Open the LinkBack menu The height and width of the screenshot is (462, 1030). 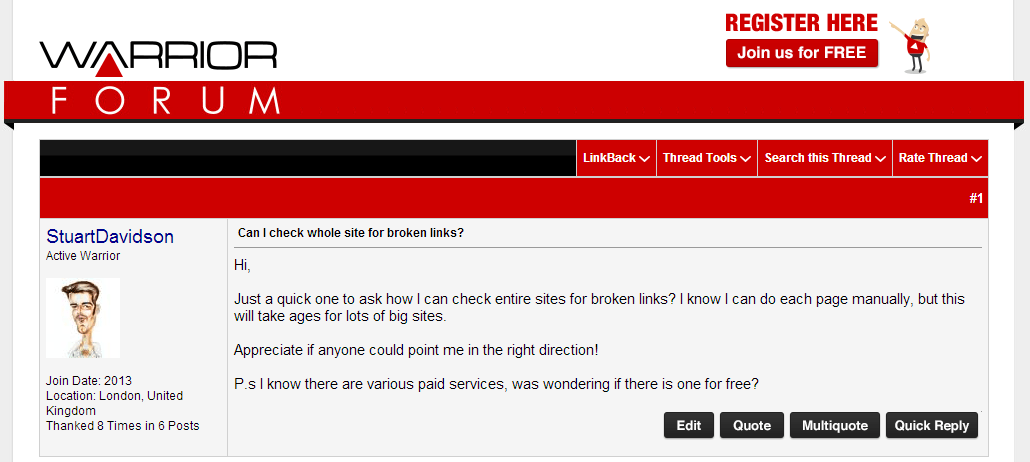click(x=616, y=158)
